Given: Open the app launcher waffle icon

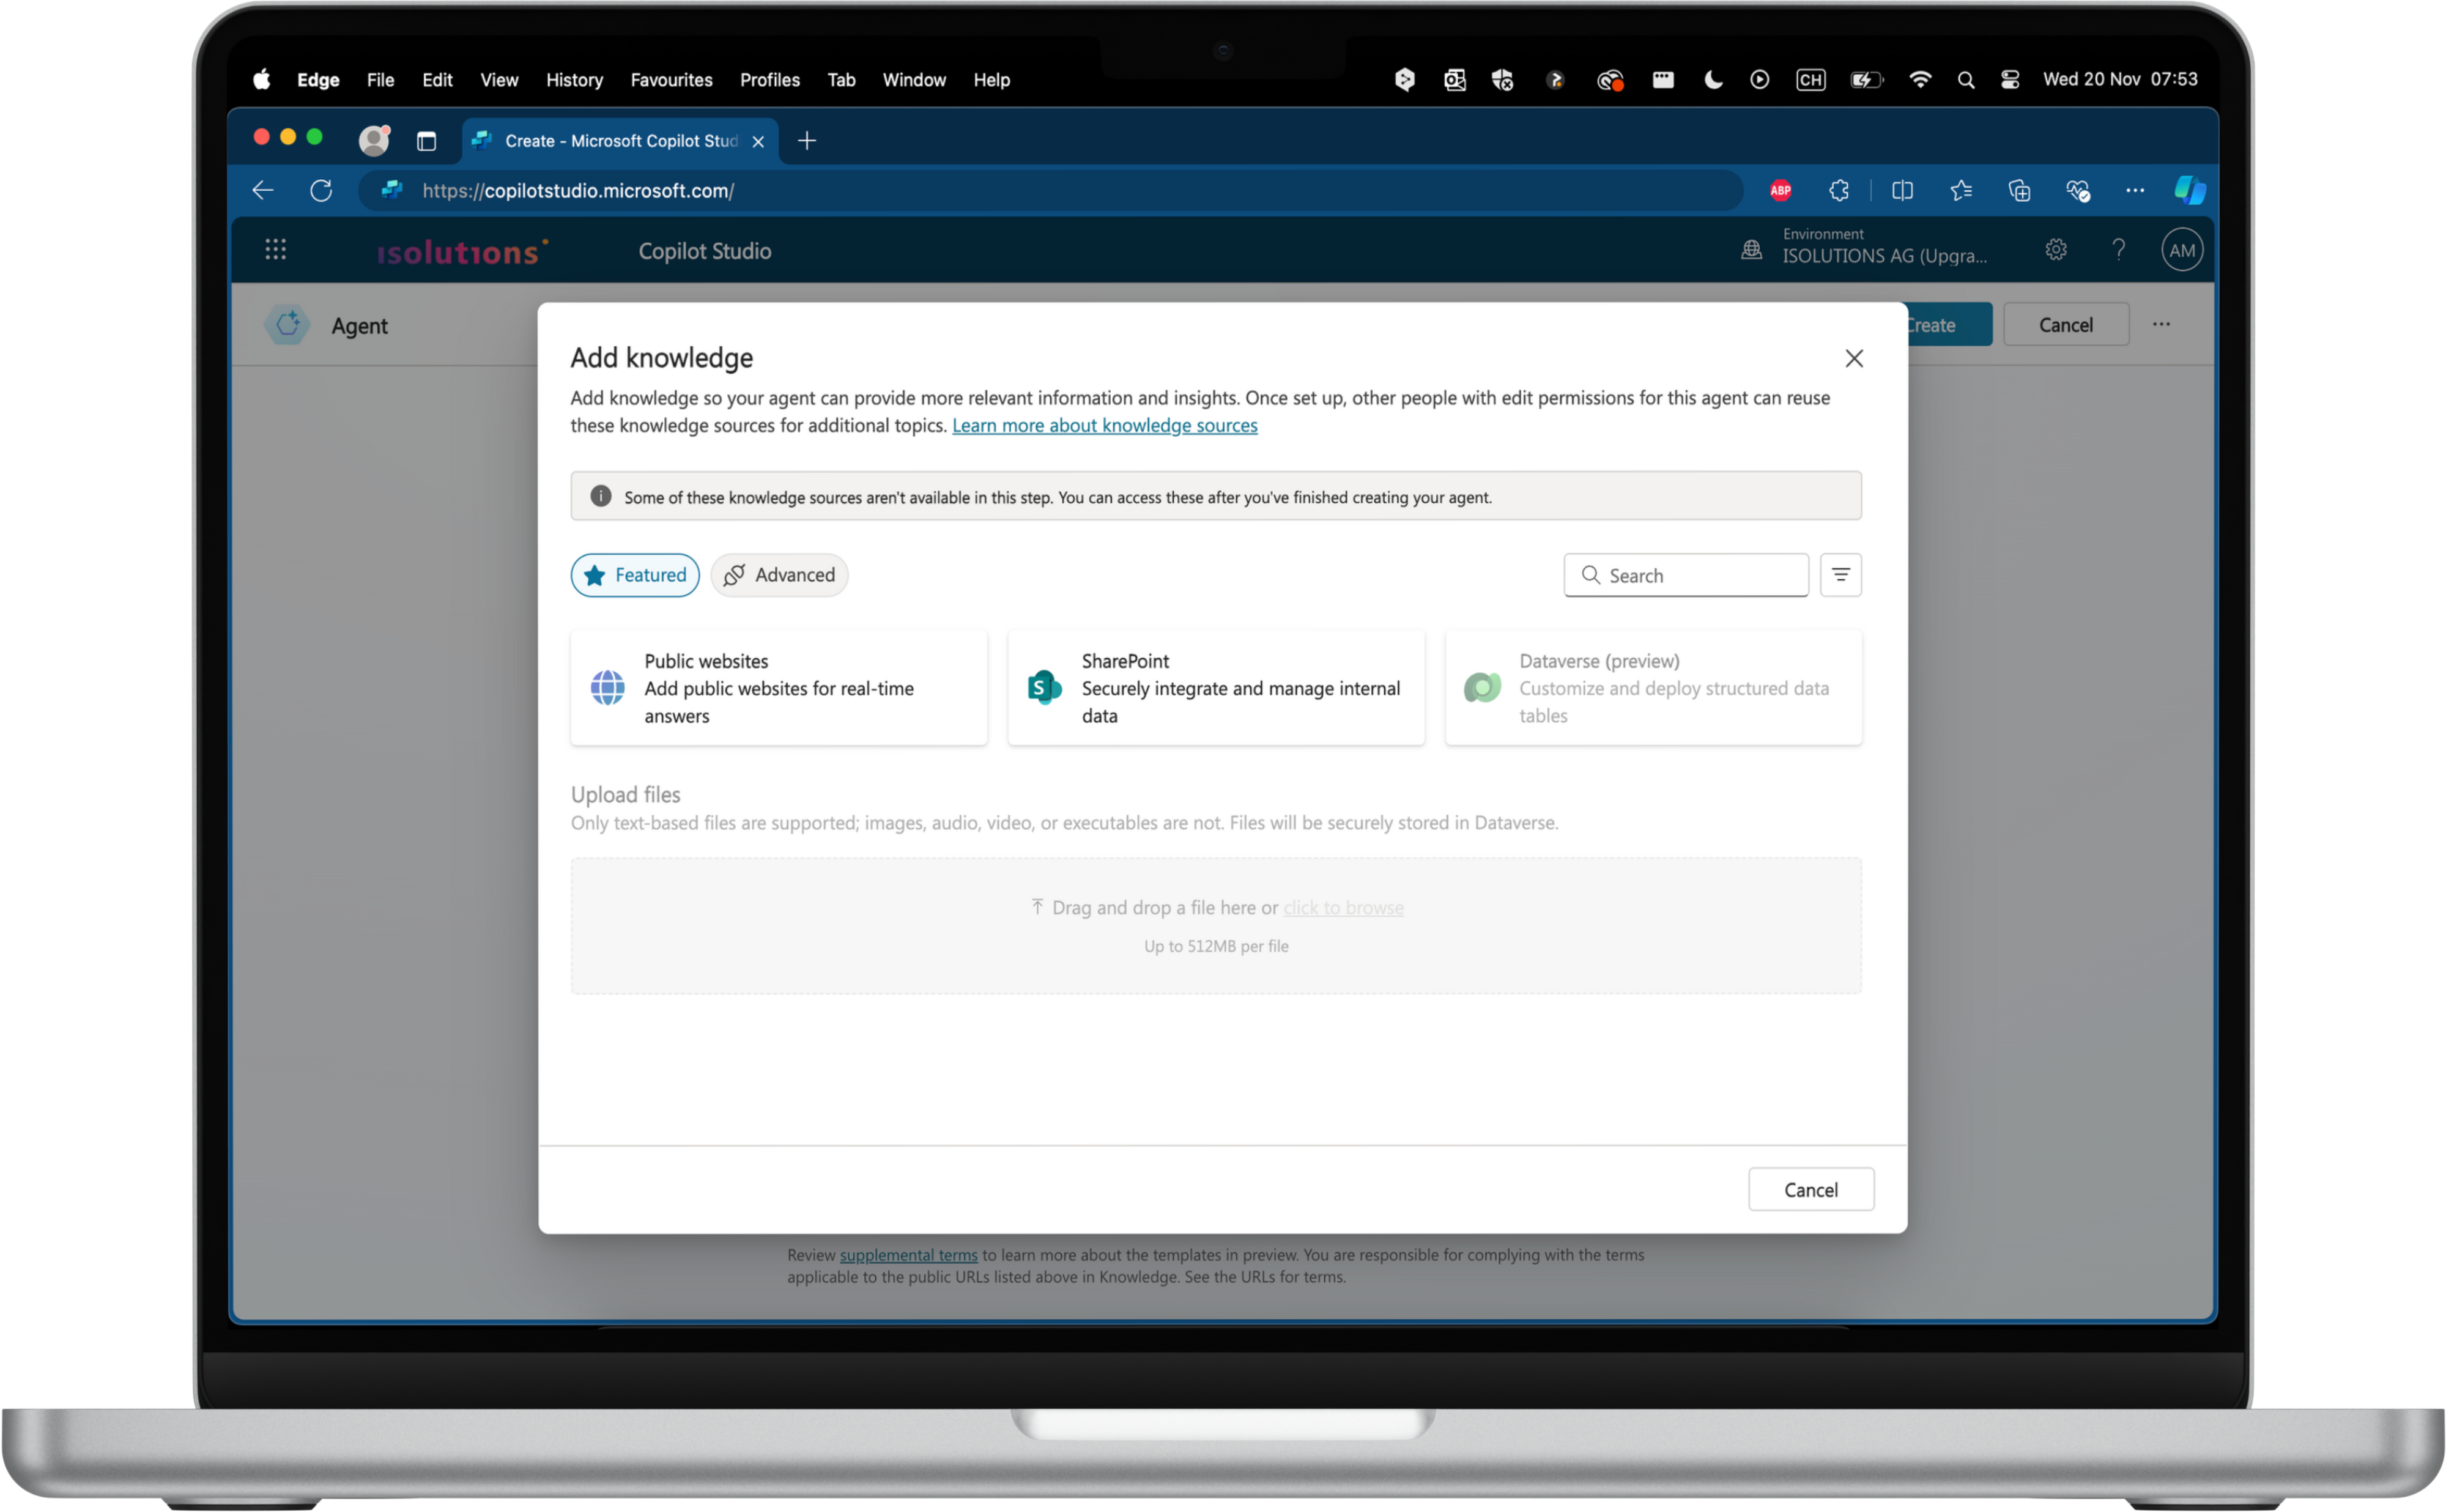Looking at the screenshot, I should click(275, 250).
